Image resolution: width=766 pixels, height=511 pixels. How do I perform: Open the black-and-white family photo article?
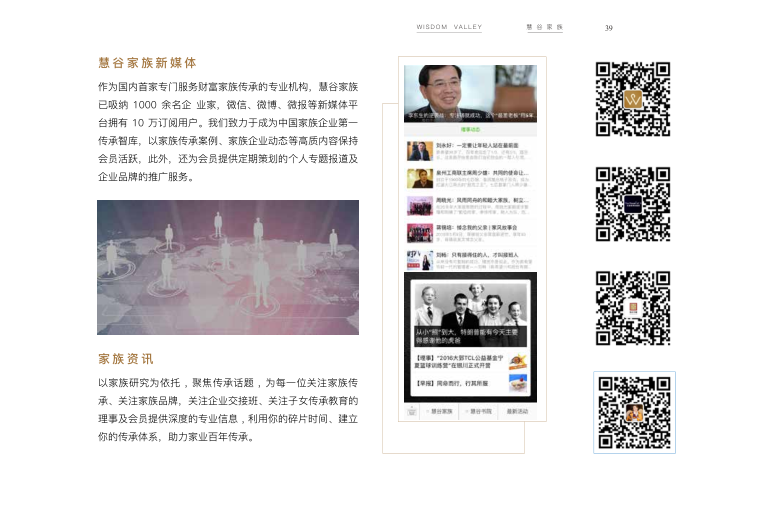470,314
